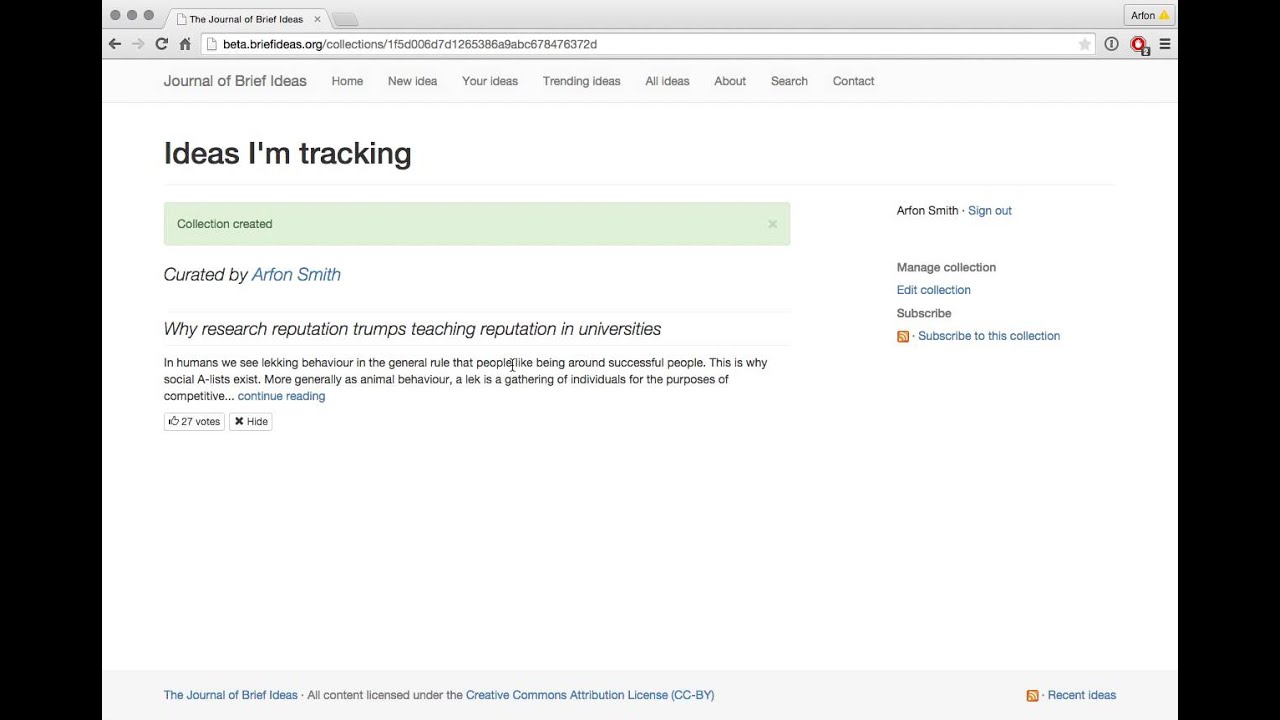The width and height of the screenshot is (1280, 720).
Task: Click the browser home icon
Action: click(x=185, y=44)
